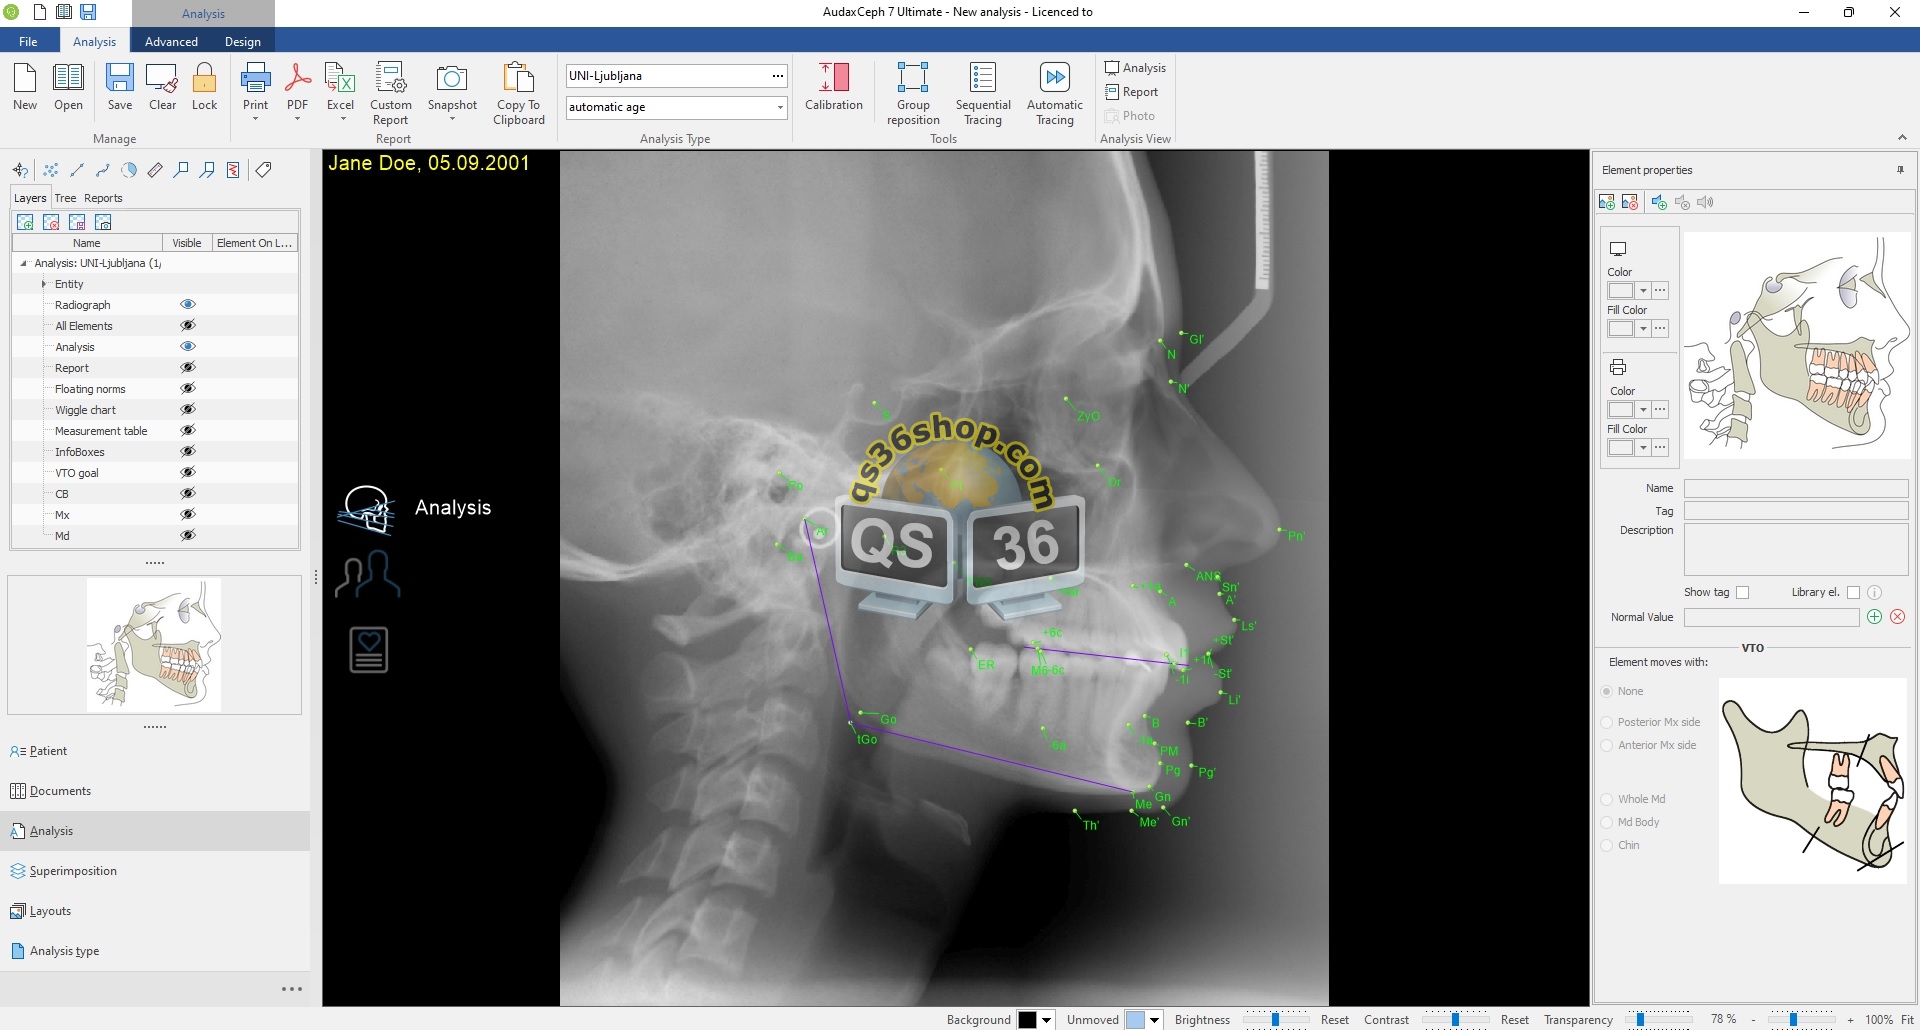Hide the Radiograph layer
The height and width of the screenshot is (1030, 1920).
click(187, 305)
